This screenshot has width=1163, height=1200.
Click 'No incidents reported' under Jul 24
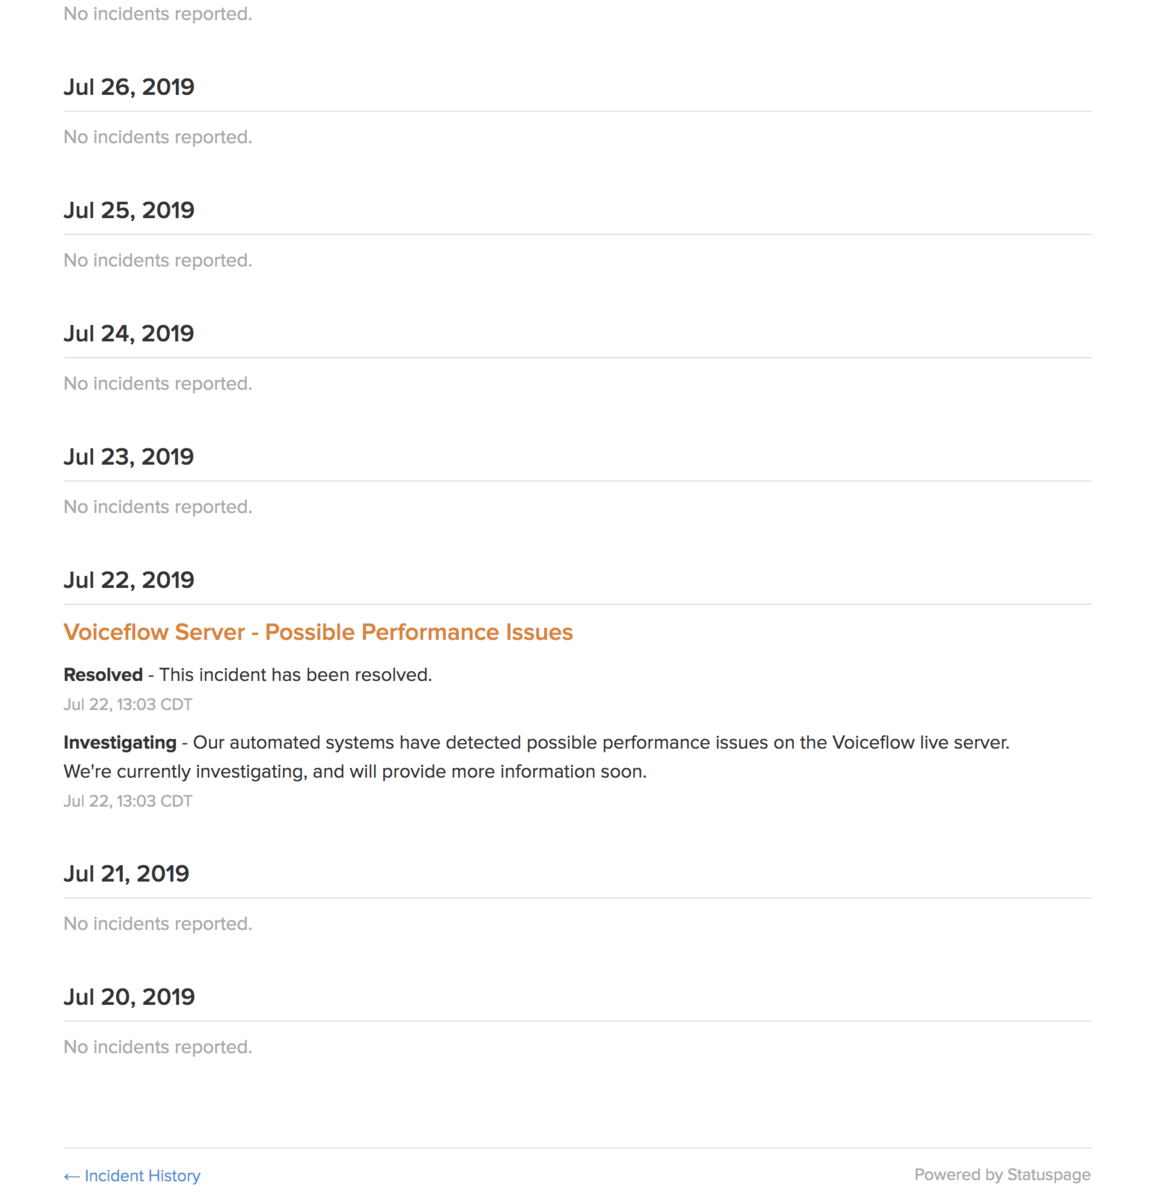click(158, 384)
